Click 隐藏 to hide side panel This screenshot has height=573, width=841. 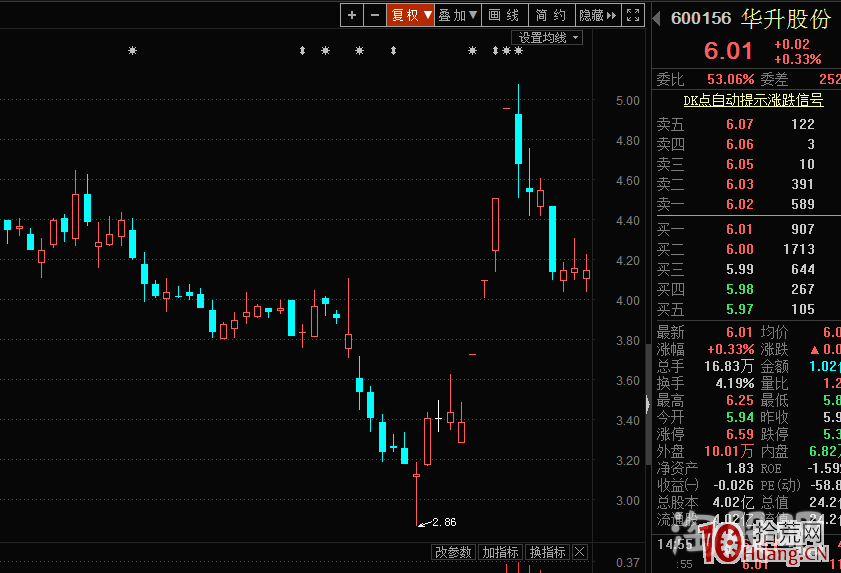[x=597, y=15]
